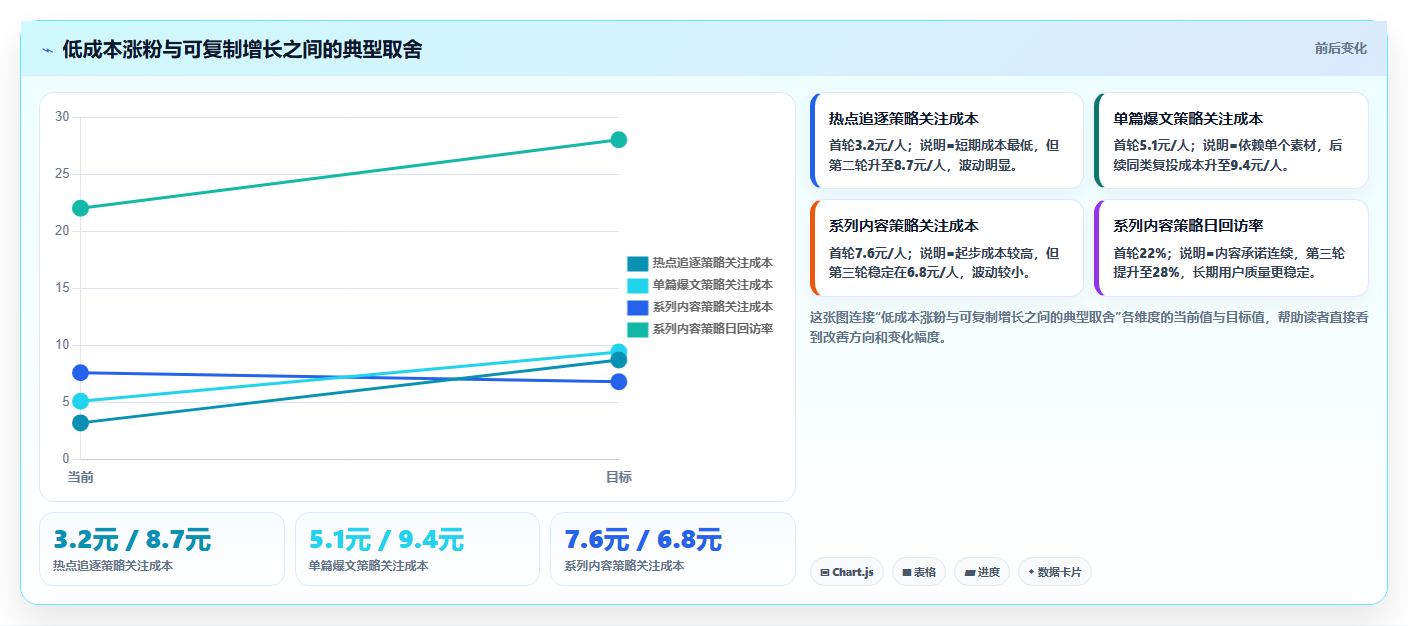Click the paragraph beginning 这张图连接
The height and width of the screenshot is (626, 1408).
pyautogui.click(x=1089, y=327)
